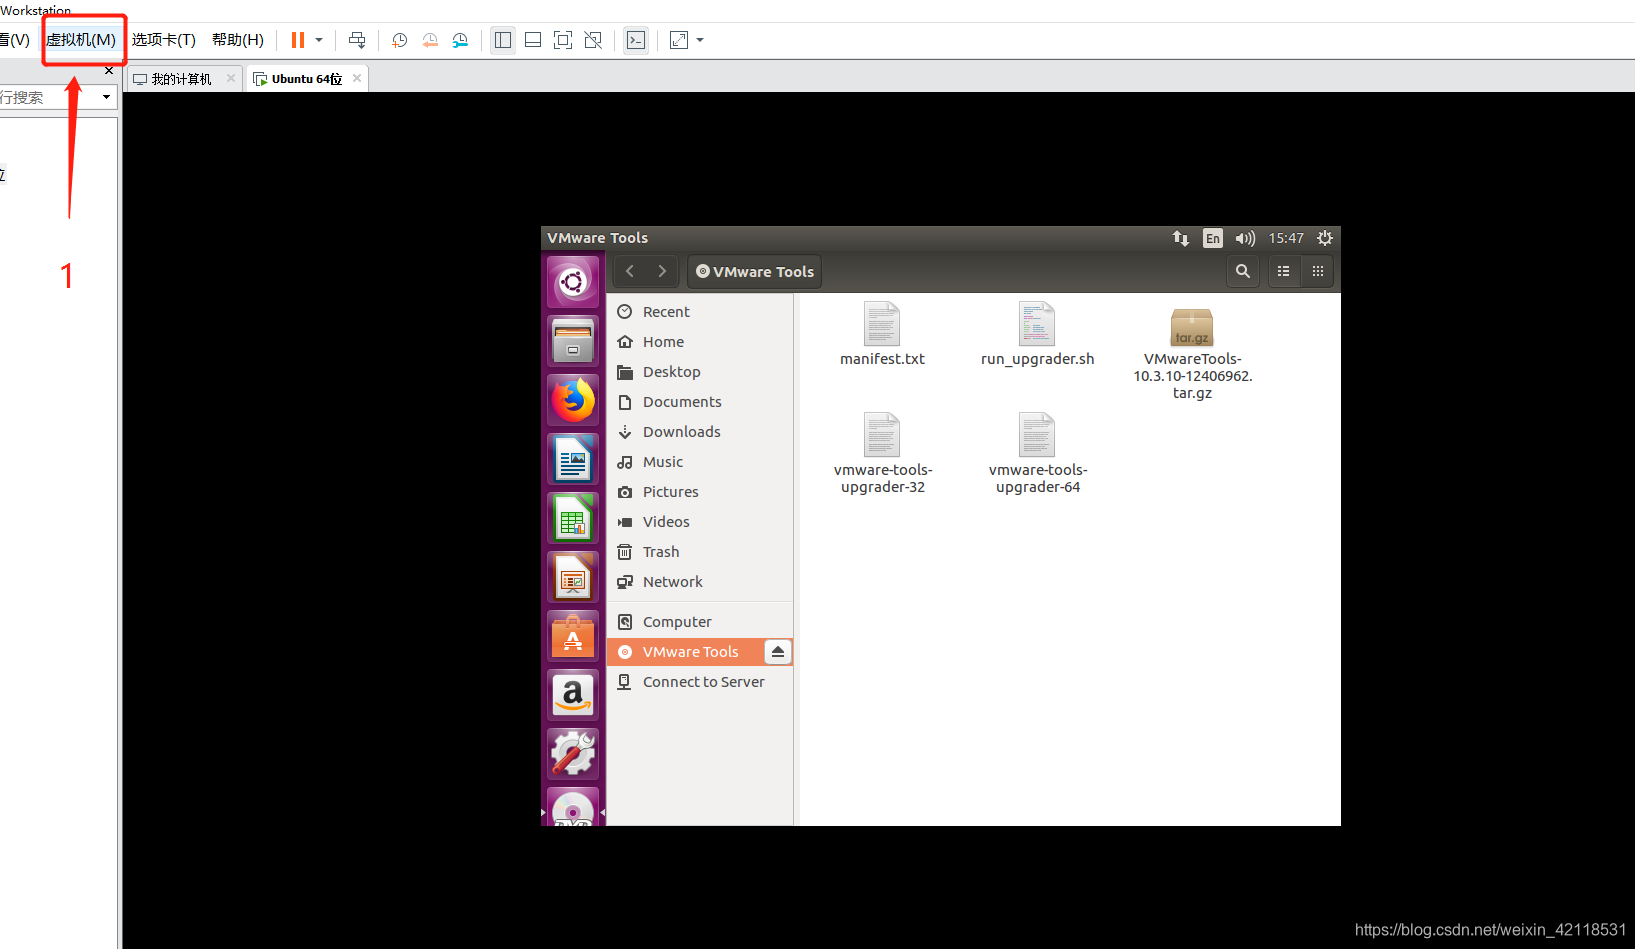Open System Settings from the dock

pos(573,754)
